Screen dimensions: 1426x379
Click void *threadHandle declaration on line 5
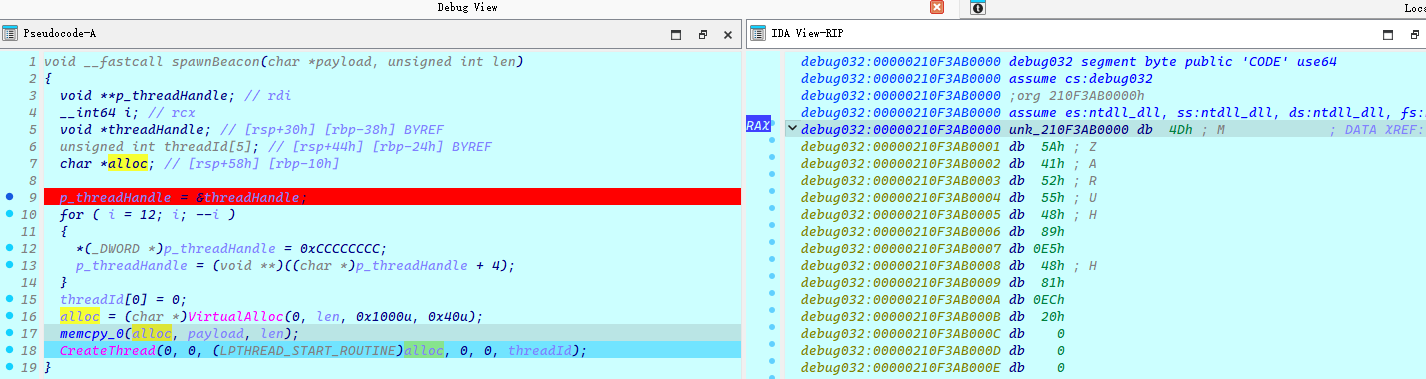coord(136,129)
